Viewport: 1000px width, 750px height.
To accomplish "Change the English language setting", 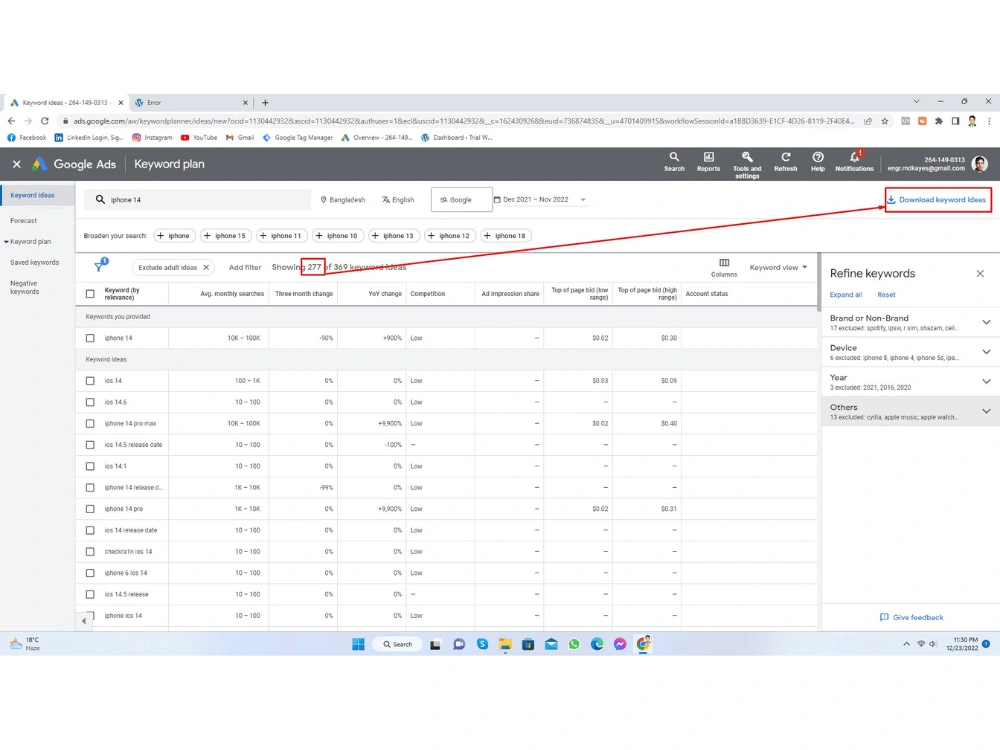I will 398,200.
